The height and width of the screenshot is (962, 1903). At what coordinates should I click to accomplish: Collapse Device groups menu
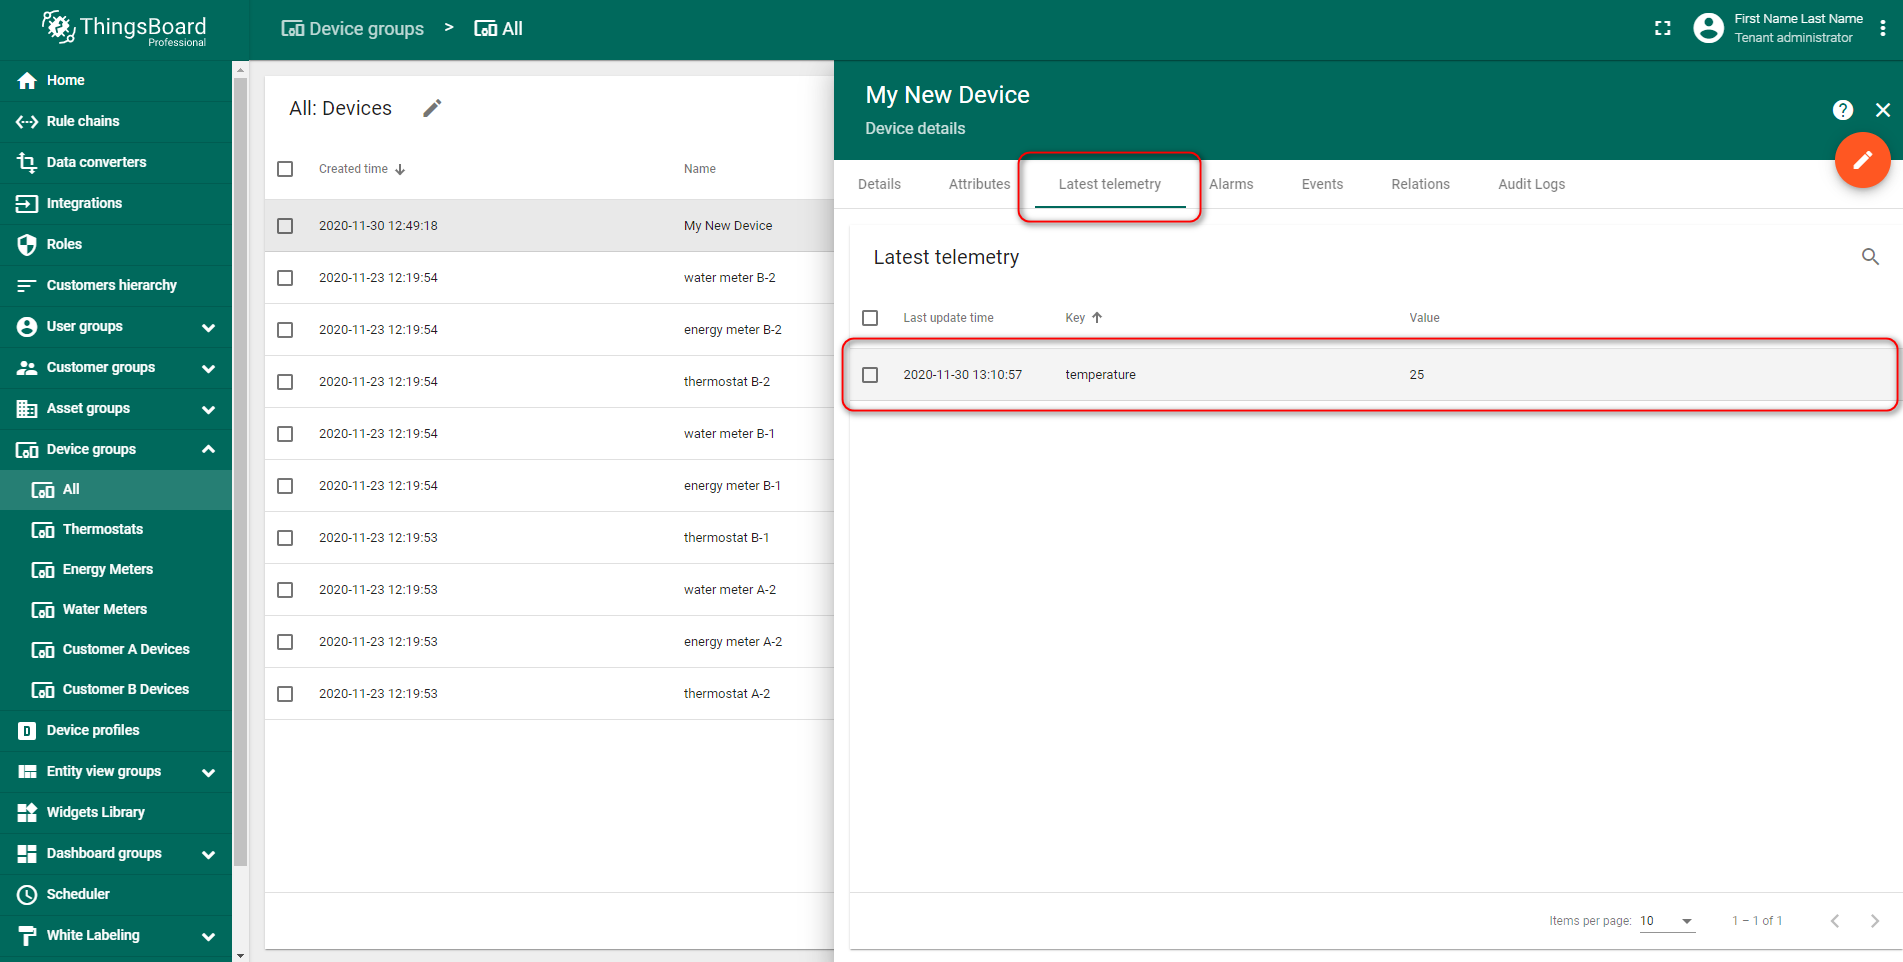[208, 449]
